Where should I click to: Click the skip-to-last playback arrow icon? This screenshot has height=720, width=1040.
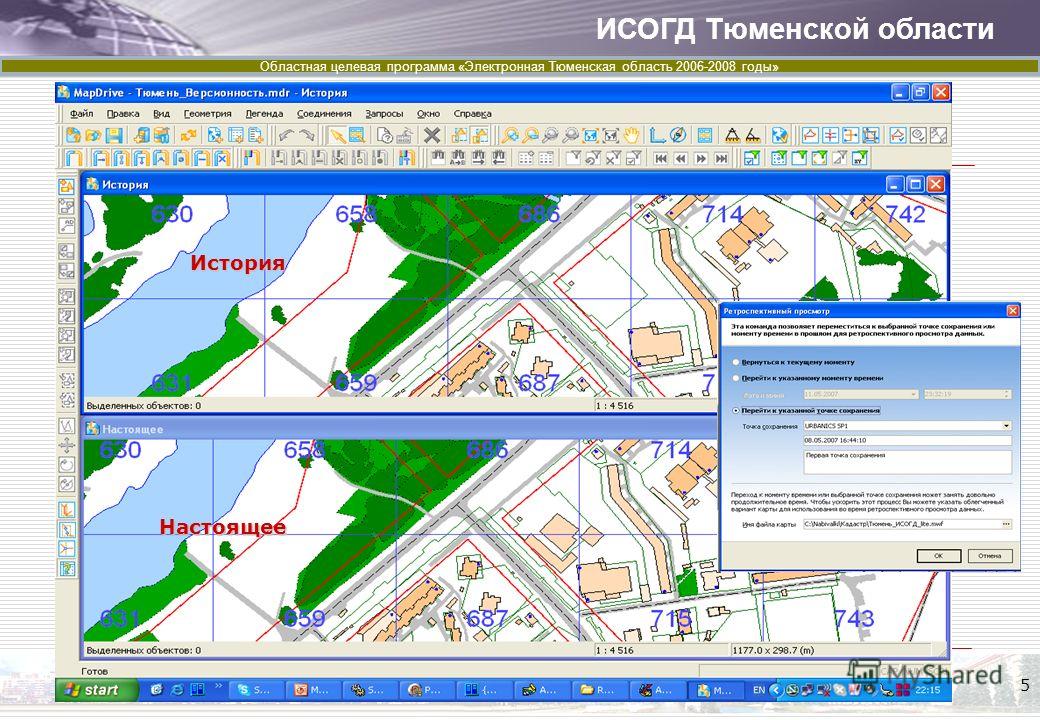(722, 158)
